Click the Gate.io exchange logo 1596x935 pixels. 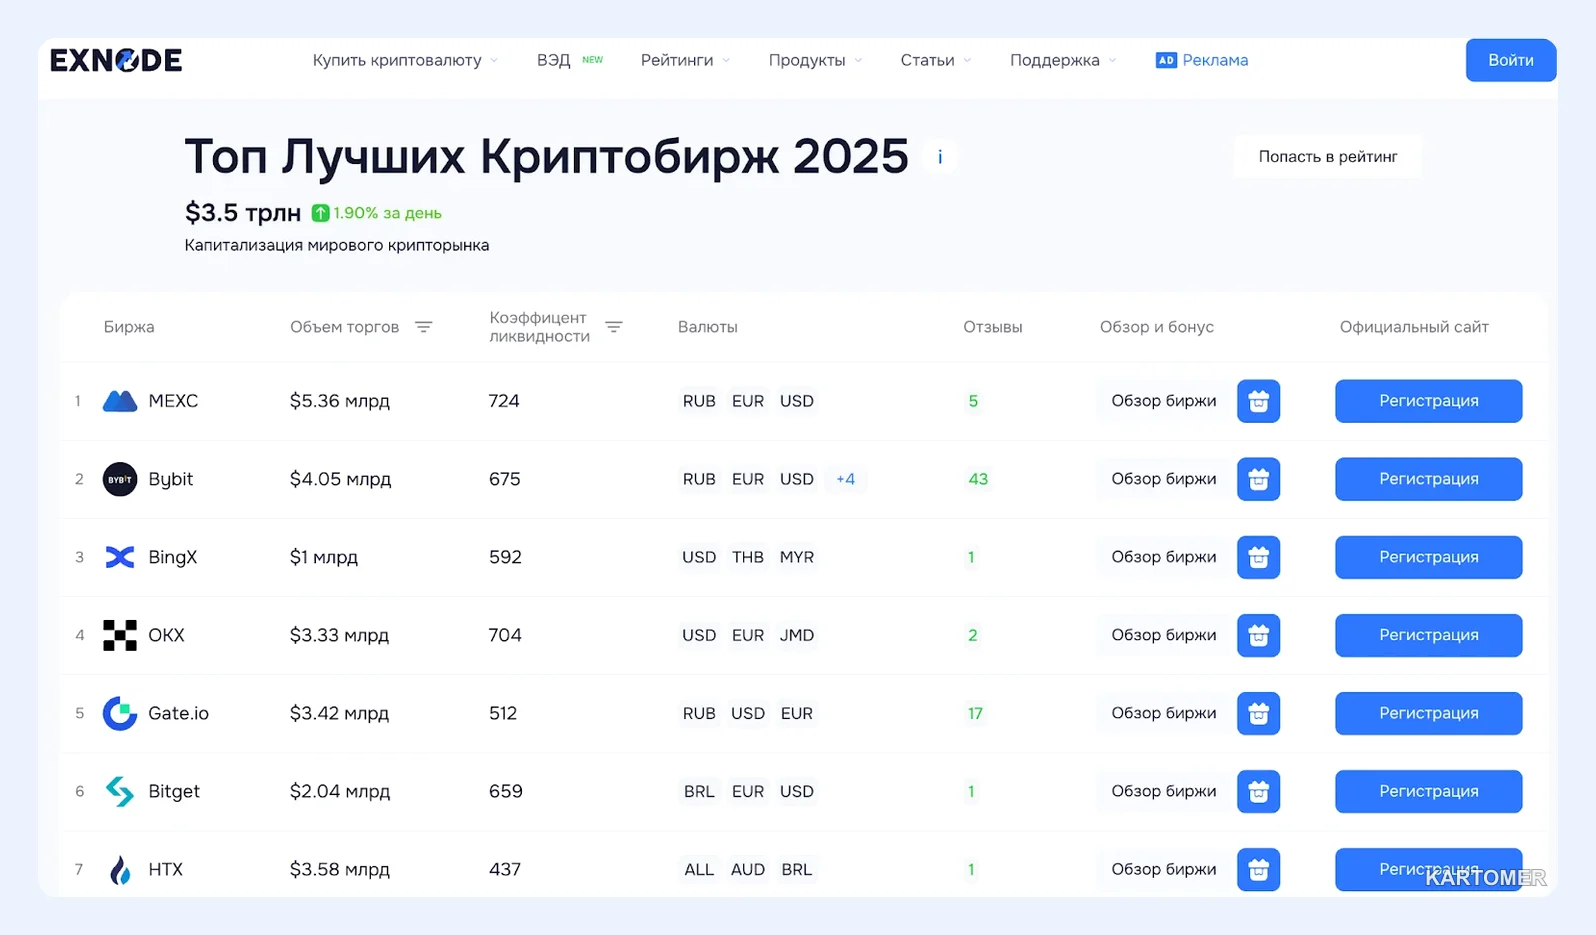tap(120, 713)
